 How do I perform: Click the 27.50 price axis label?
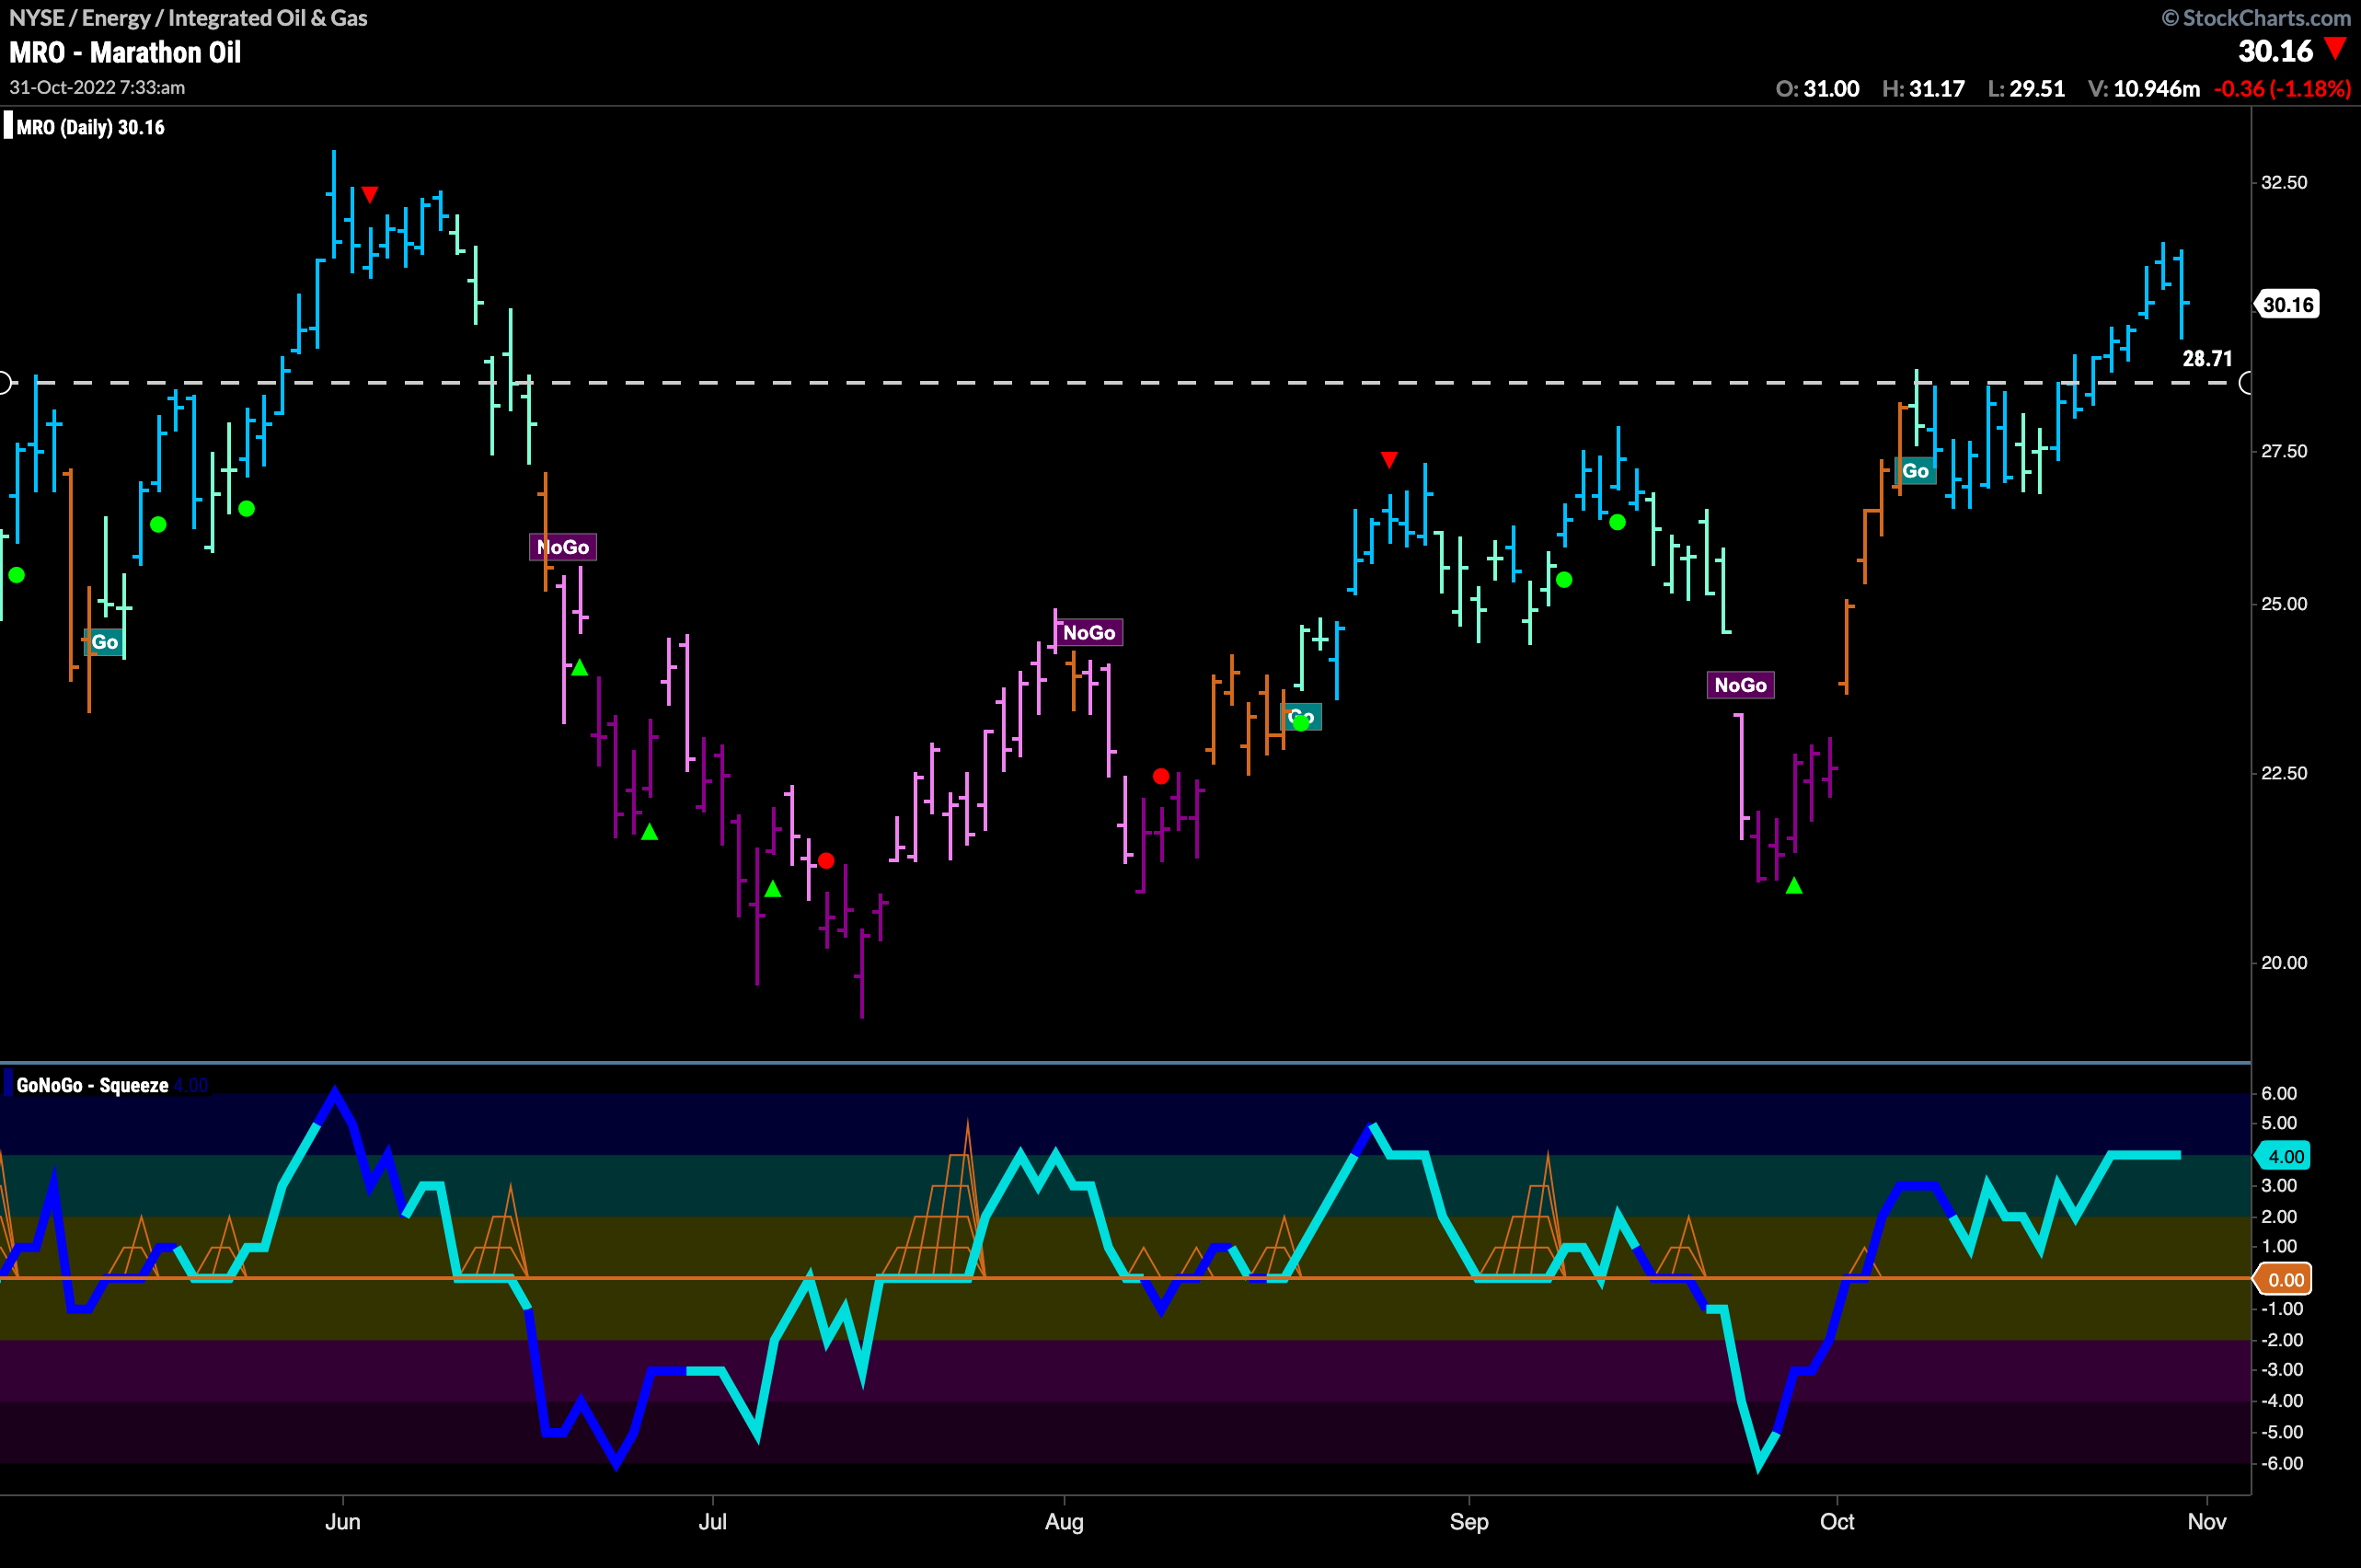[2284, 451]
